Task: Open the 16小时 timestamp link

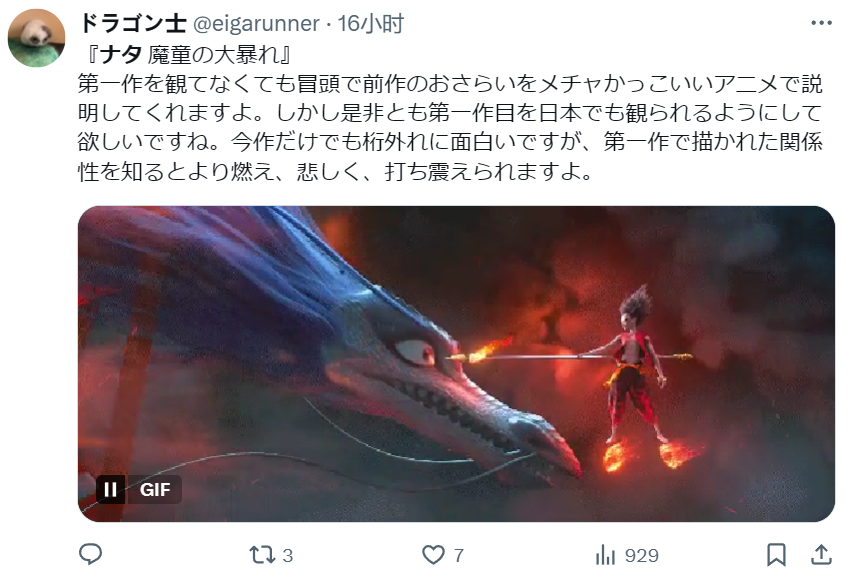Action: point(370,23)
